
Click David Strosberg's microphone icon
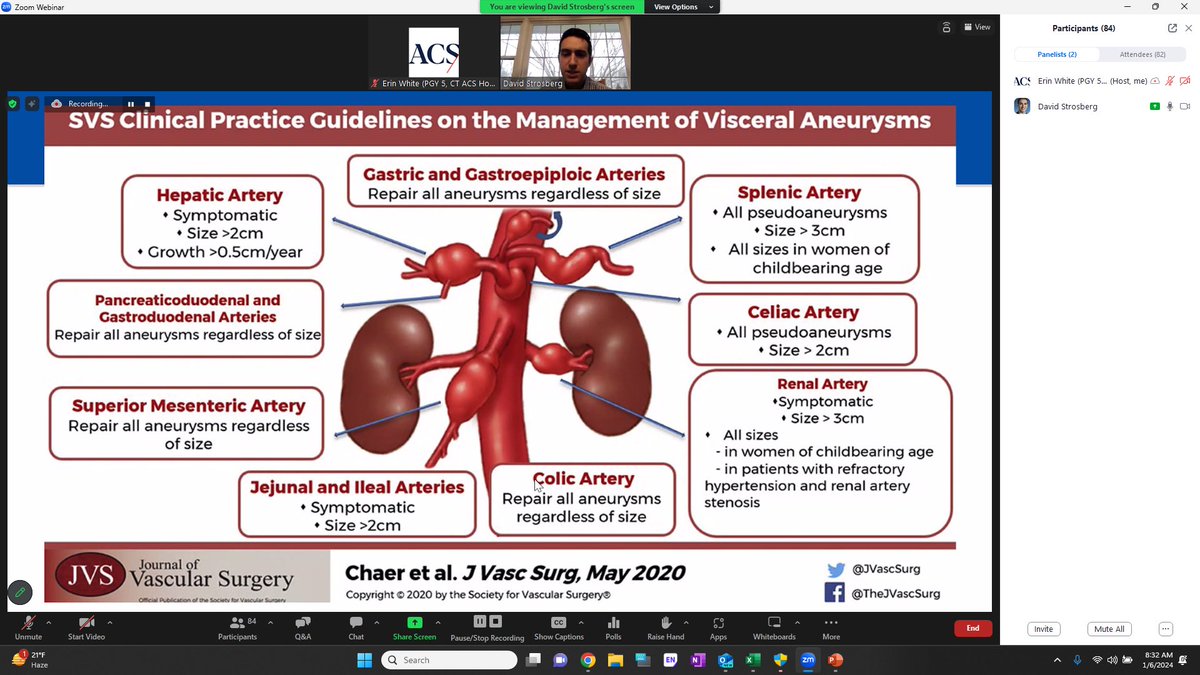tap(1170, 106)
